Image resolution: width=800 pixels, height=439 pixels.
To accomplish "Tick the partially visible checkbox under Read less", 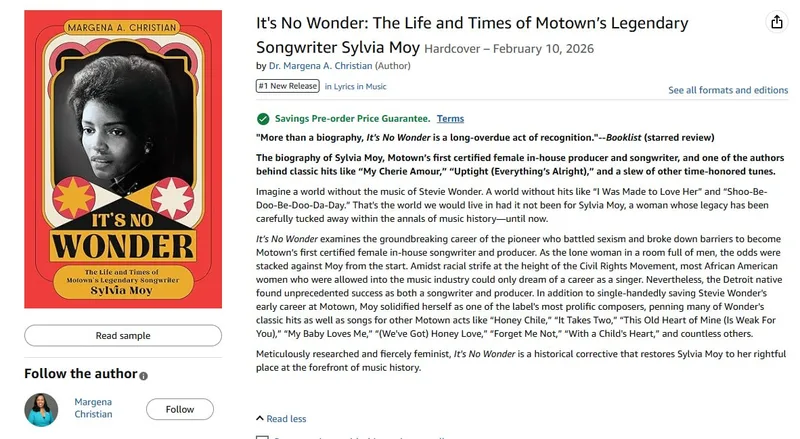I will tap(262, 437).
